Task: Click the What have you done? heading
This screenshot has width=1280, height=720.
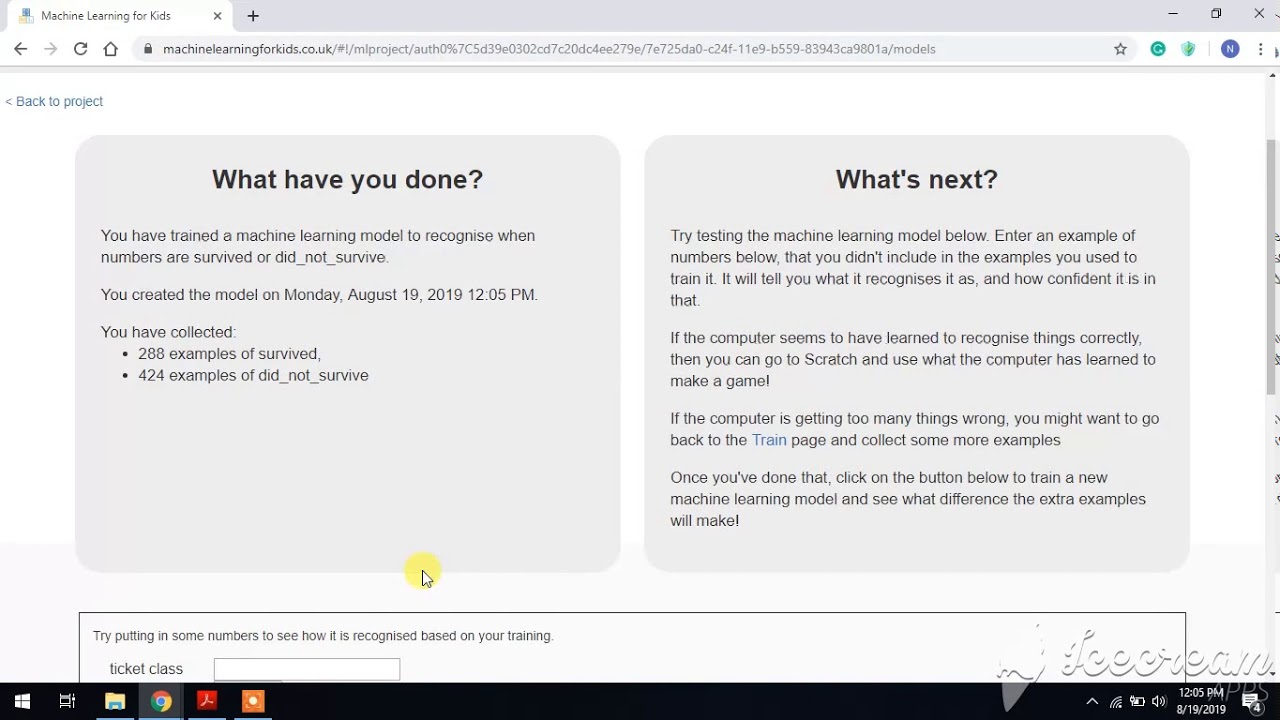Action: coord(348,179)
